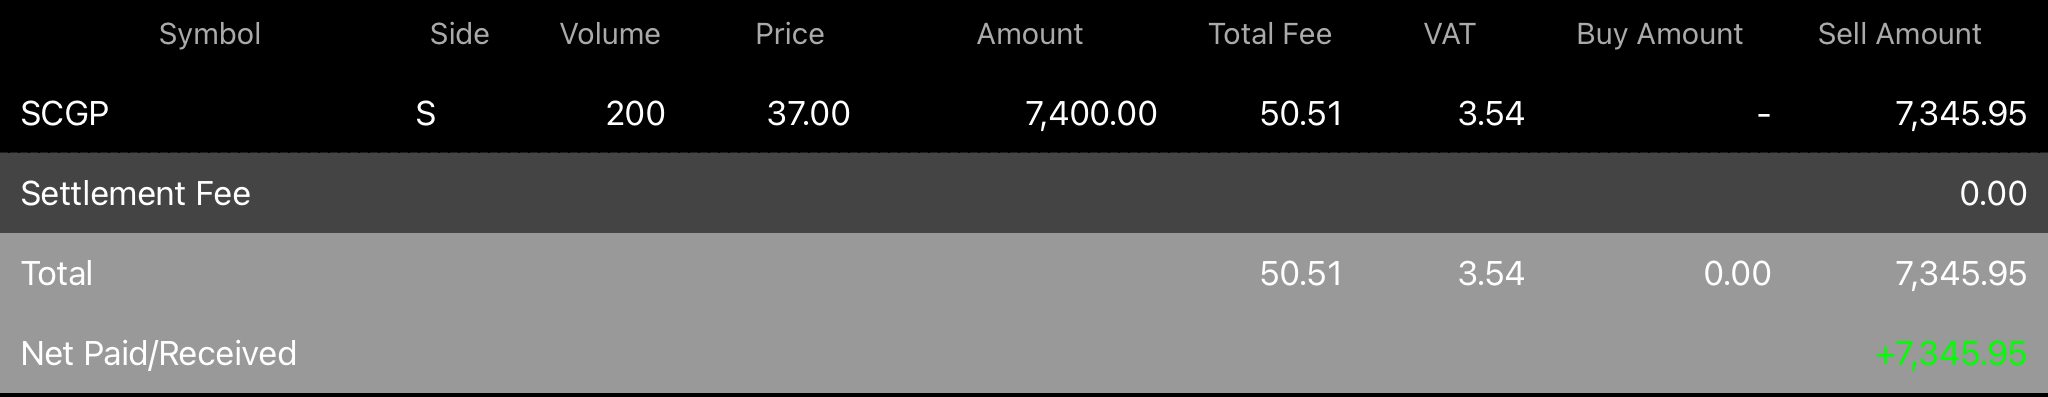This screenshot has height=397, width=2048.
Task: Click the Volume column header
Action: click(x=610, y=34)
